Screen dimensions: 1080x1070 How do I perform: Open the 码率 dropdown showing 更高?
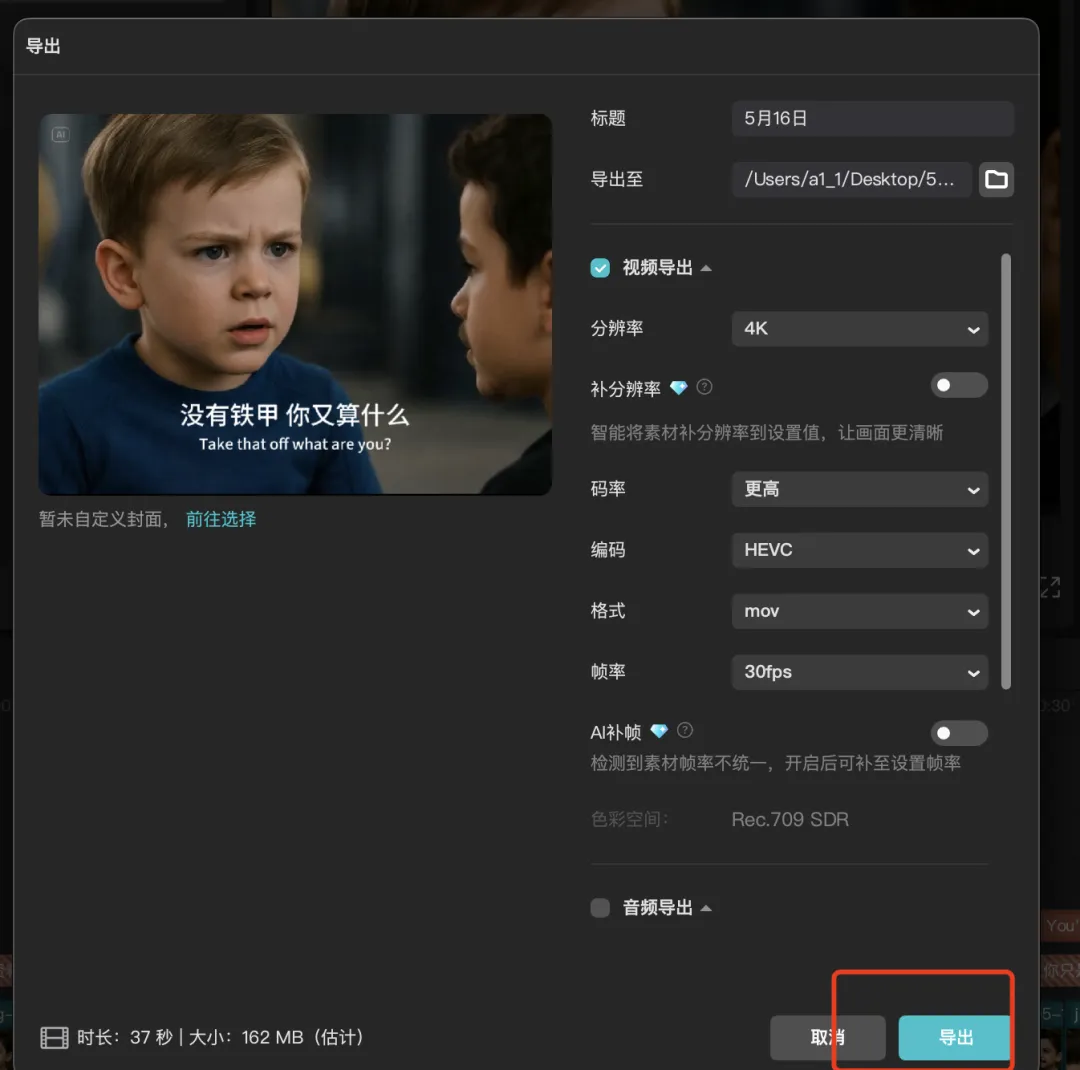(x=860, y=489)
